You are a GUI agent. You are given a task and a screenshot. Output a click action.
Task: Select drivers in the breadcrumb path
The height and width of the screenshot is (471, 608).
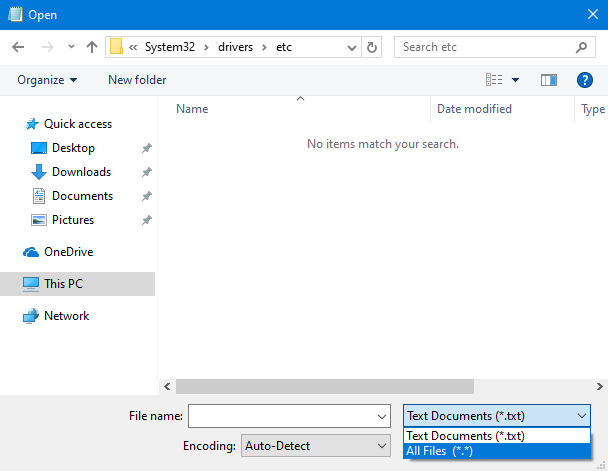pos(235,47)
